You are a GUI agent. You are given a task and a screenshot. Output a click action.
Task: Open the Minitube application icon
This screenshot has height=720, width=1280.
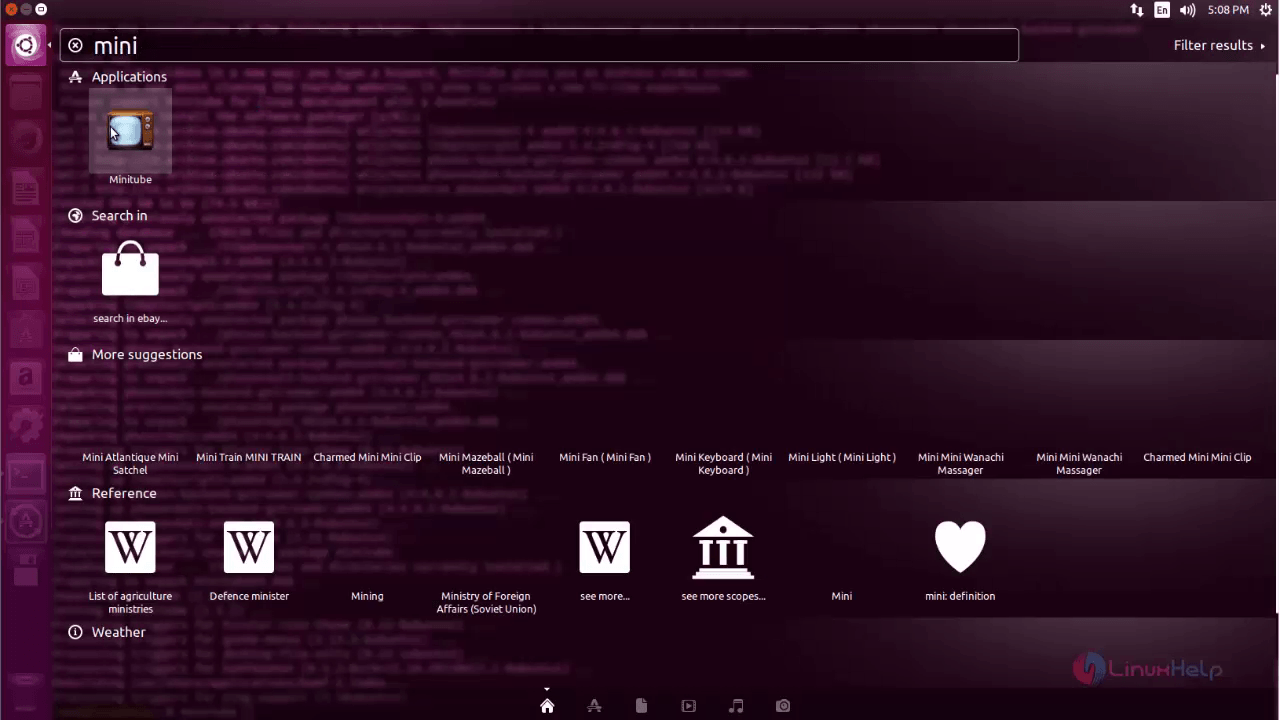pyautogui.click(x=130, y=131)
